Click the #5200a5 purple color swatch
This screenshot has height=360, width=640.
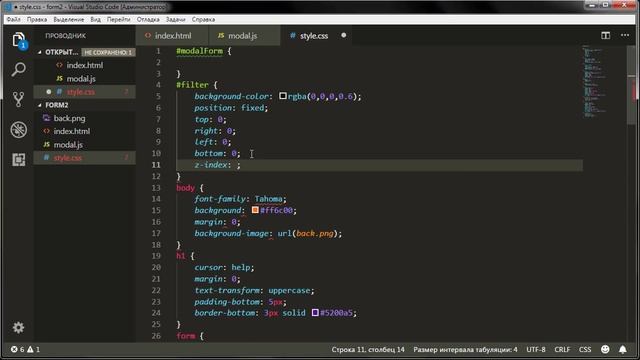point(315,313)
